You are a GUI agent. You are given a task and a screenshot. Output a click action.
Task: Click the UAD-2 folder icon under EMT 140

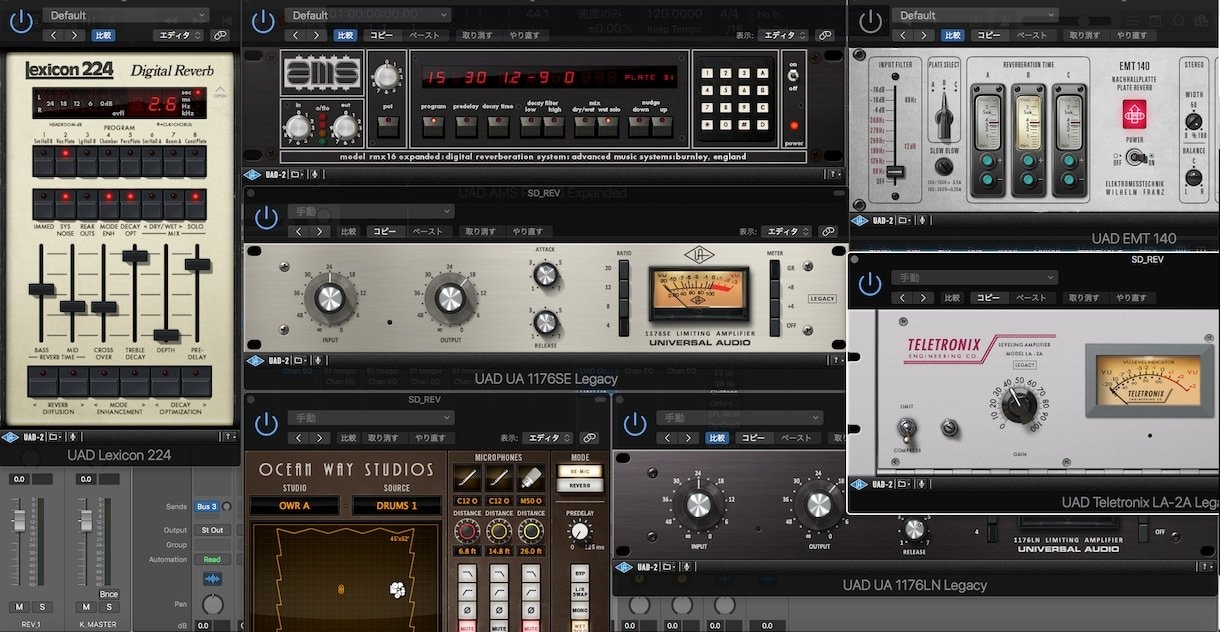click(x=903, y=220)
